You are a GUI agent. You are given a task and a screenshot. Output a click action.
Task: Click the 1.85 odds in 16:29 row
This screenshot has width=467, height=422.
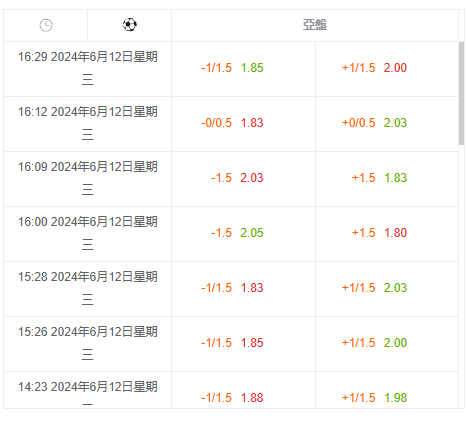coord(252,68)
